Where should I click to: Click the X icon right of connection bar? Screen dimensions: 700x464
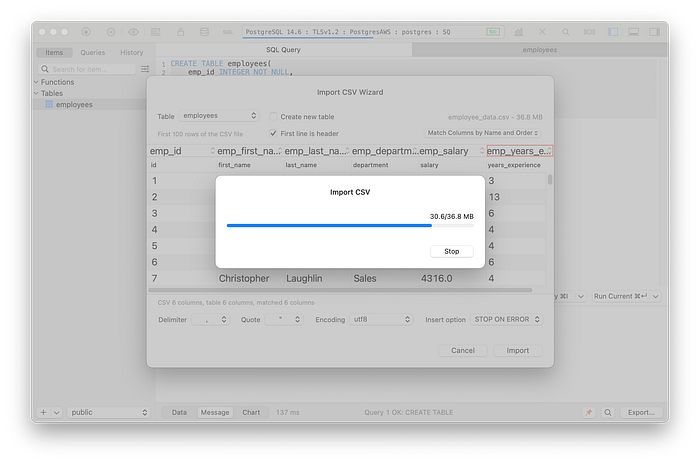[542, 32]
